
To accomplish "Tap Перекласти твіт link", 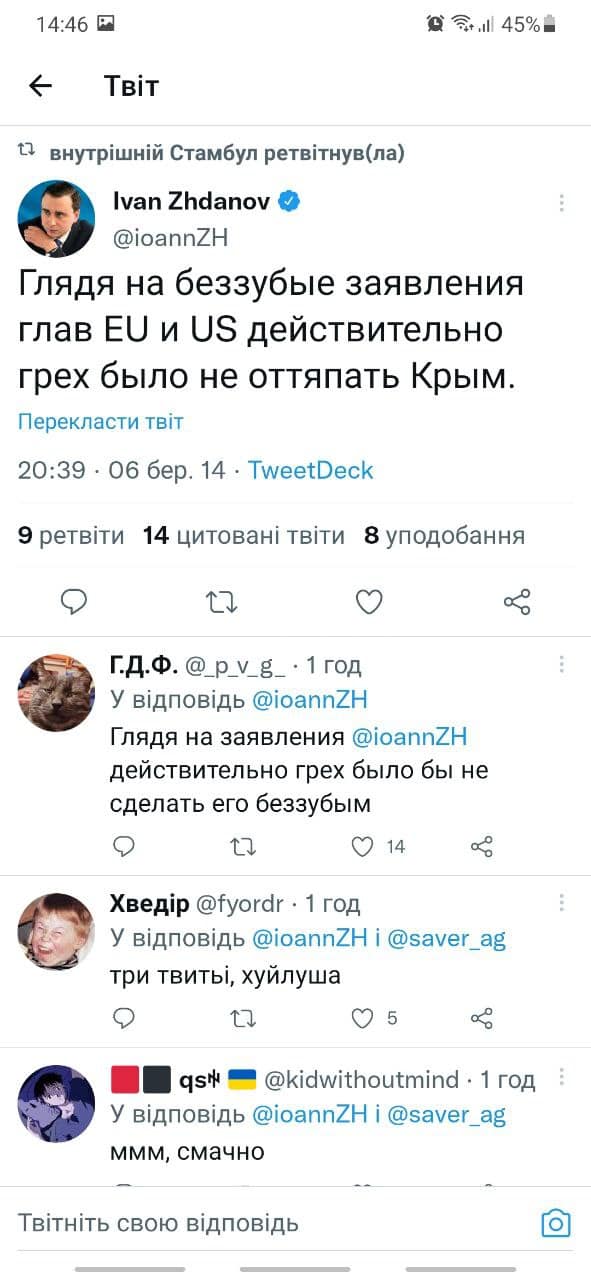I will [x=101, y=422].
